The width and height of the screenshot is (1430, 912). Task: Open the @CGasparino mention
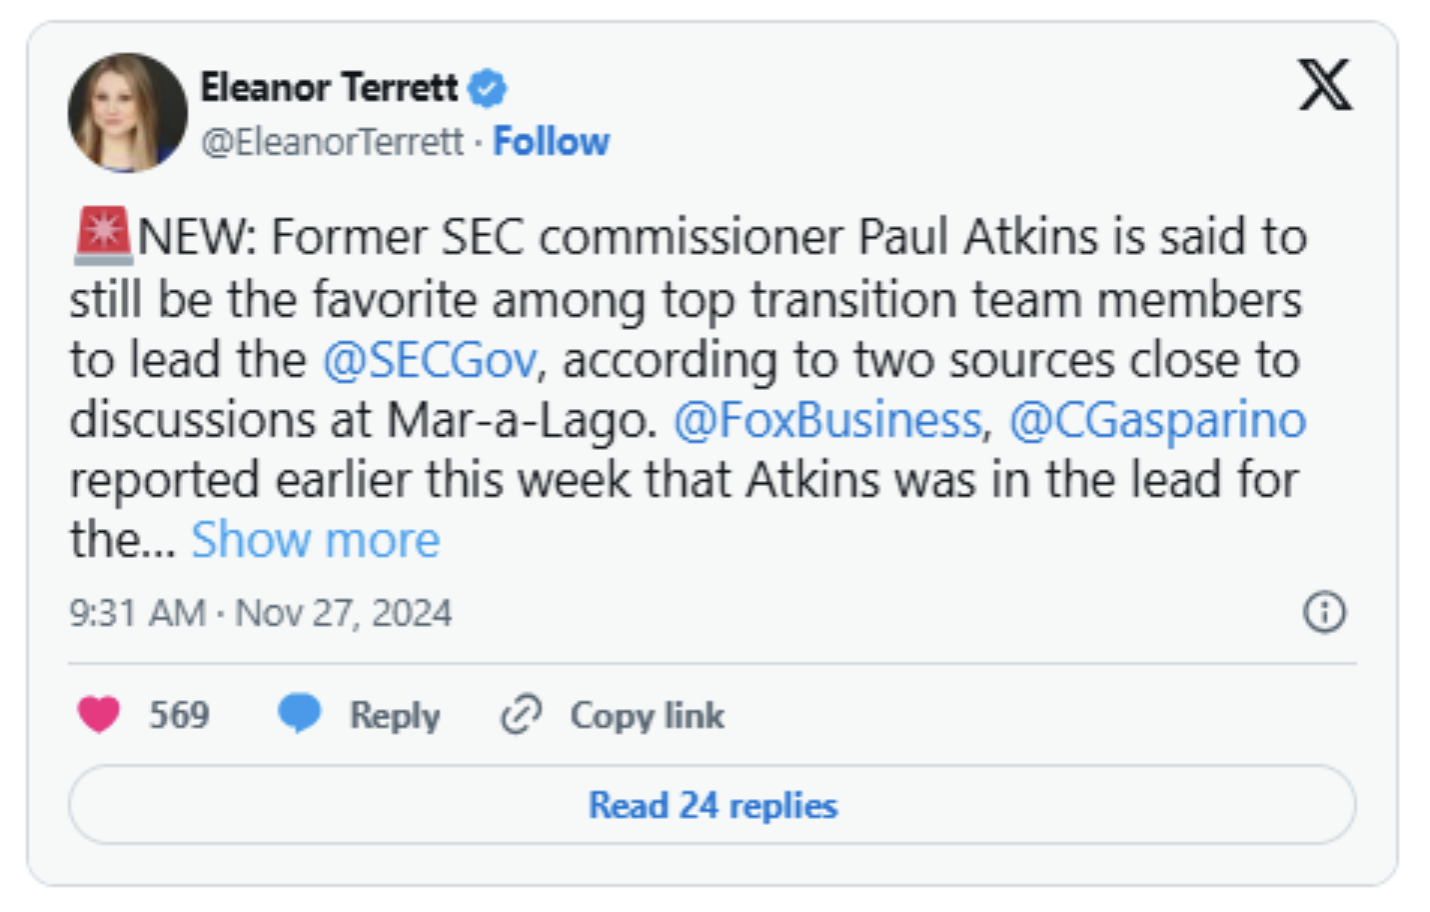[1157, 420]
